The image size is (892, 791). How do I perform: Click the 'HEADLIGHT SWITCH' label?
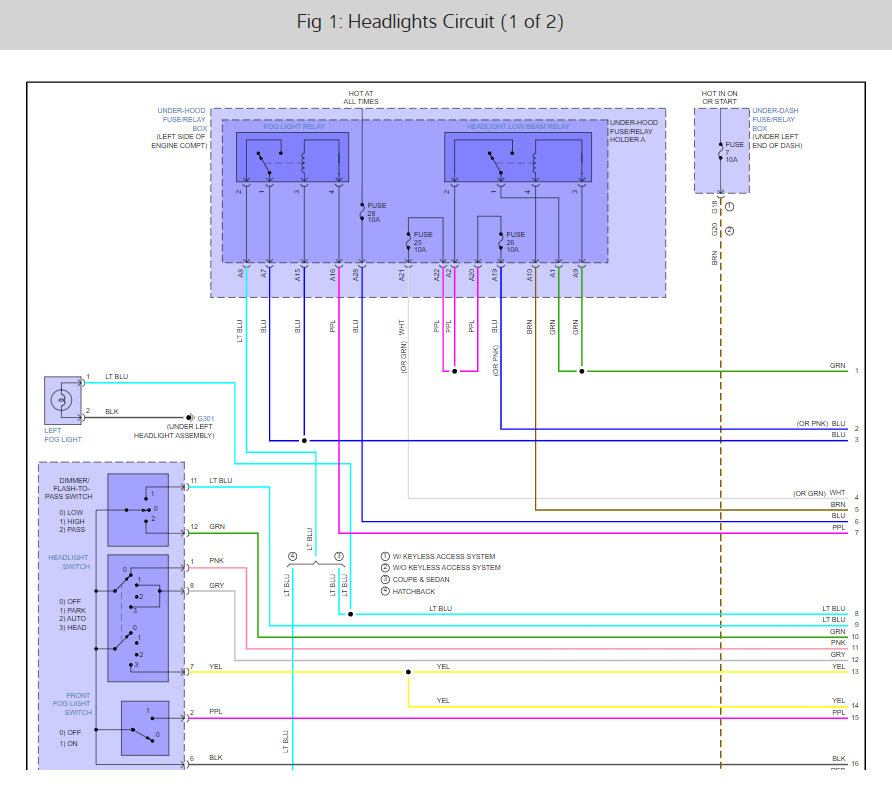pos(69,562)
